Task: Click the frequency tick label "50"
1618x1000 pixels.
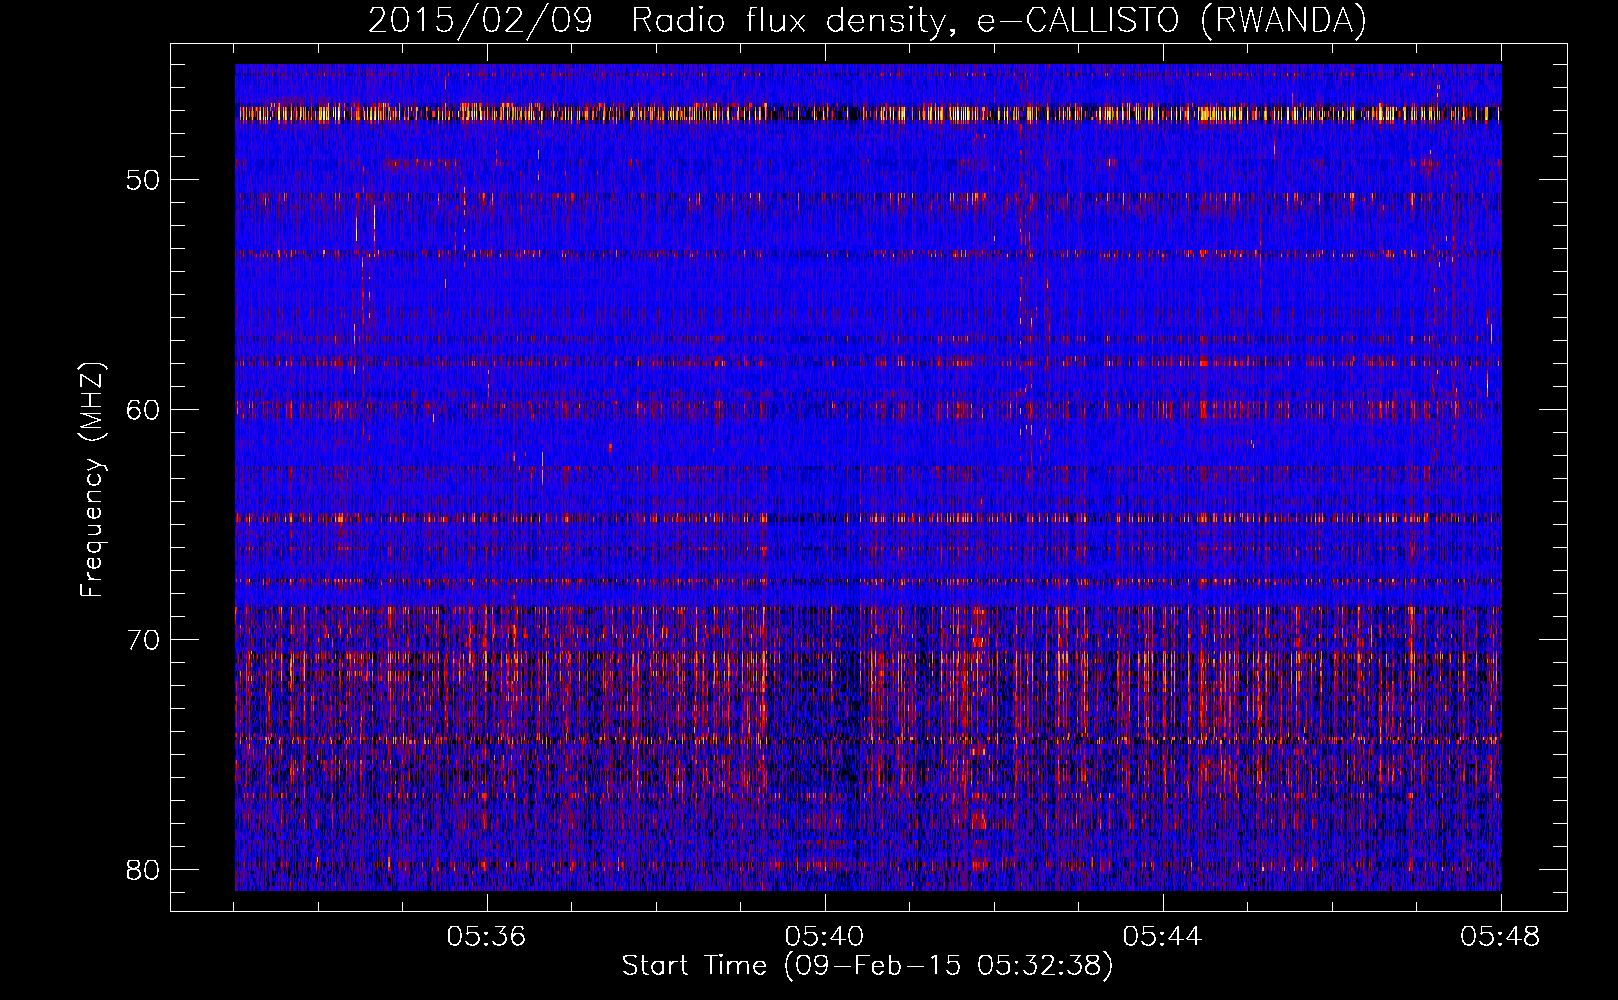Action: [143, 180]
